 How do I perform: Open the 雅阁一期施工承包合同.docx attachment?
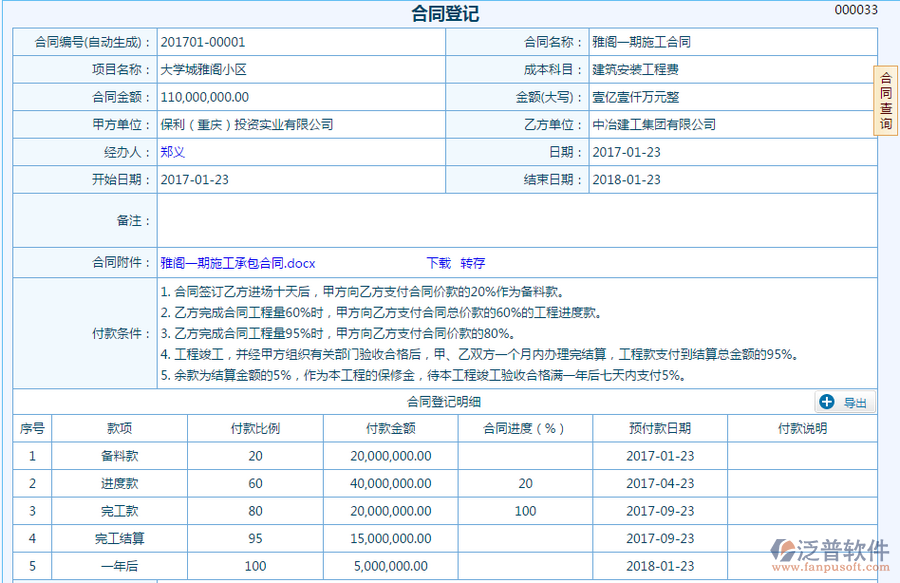point(238,263)
